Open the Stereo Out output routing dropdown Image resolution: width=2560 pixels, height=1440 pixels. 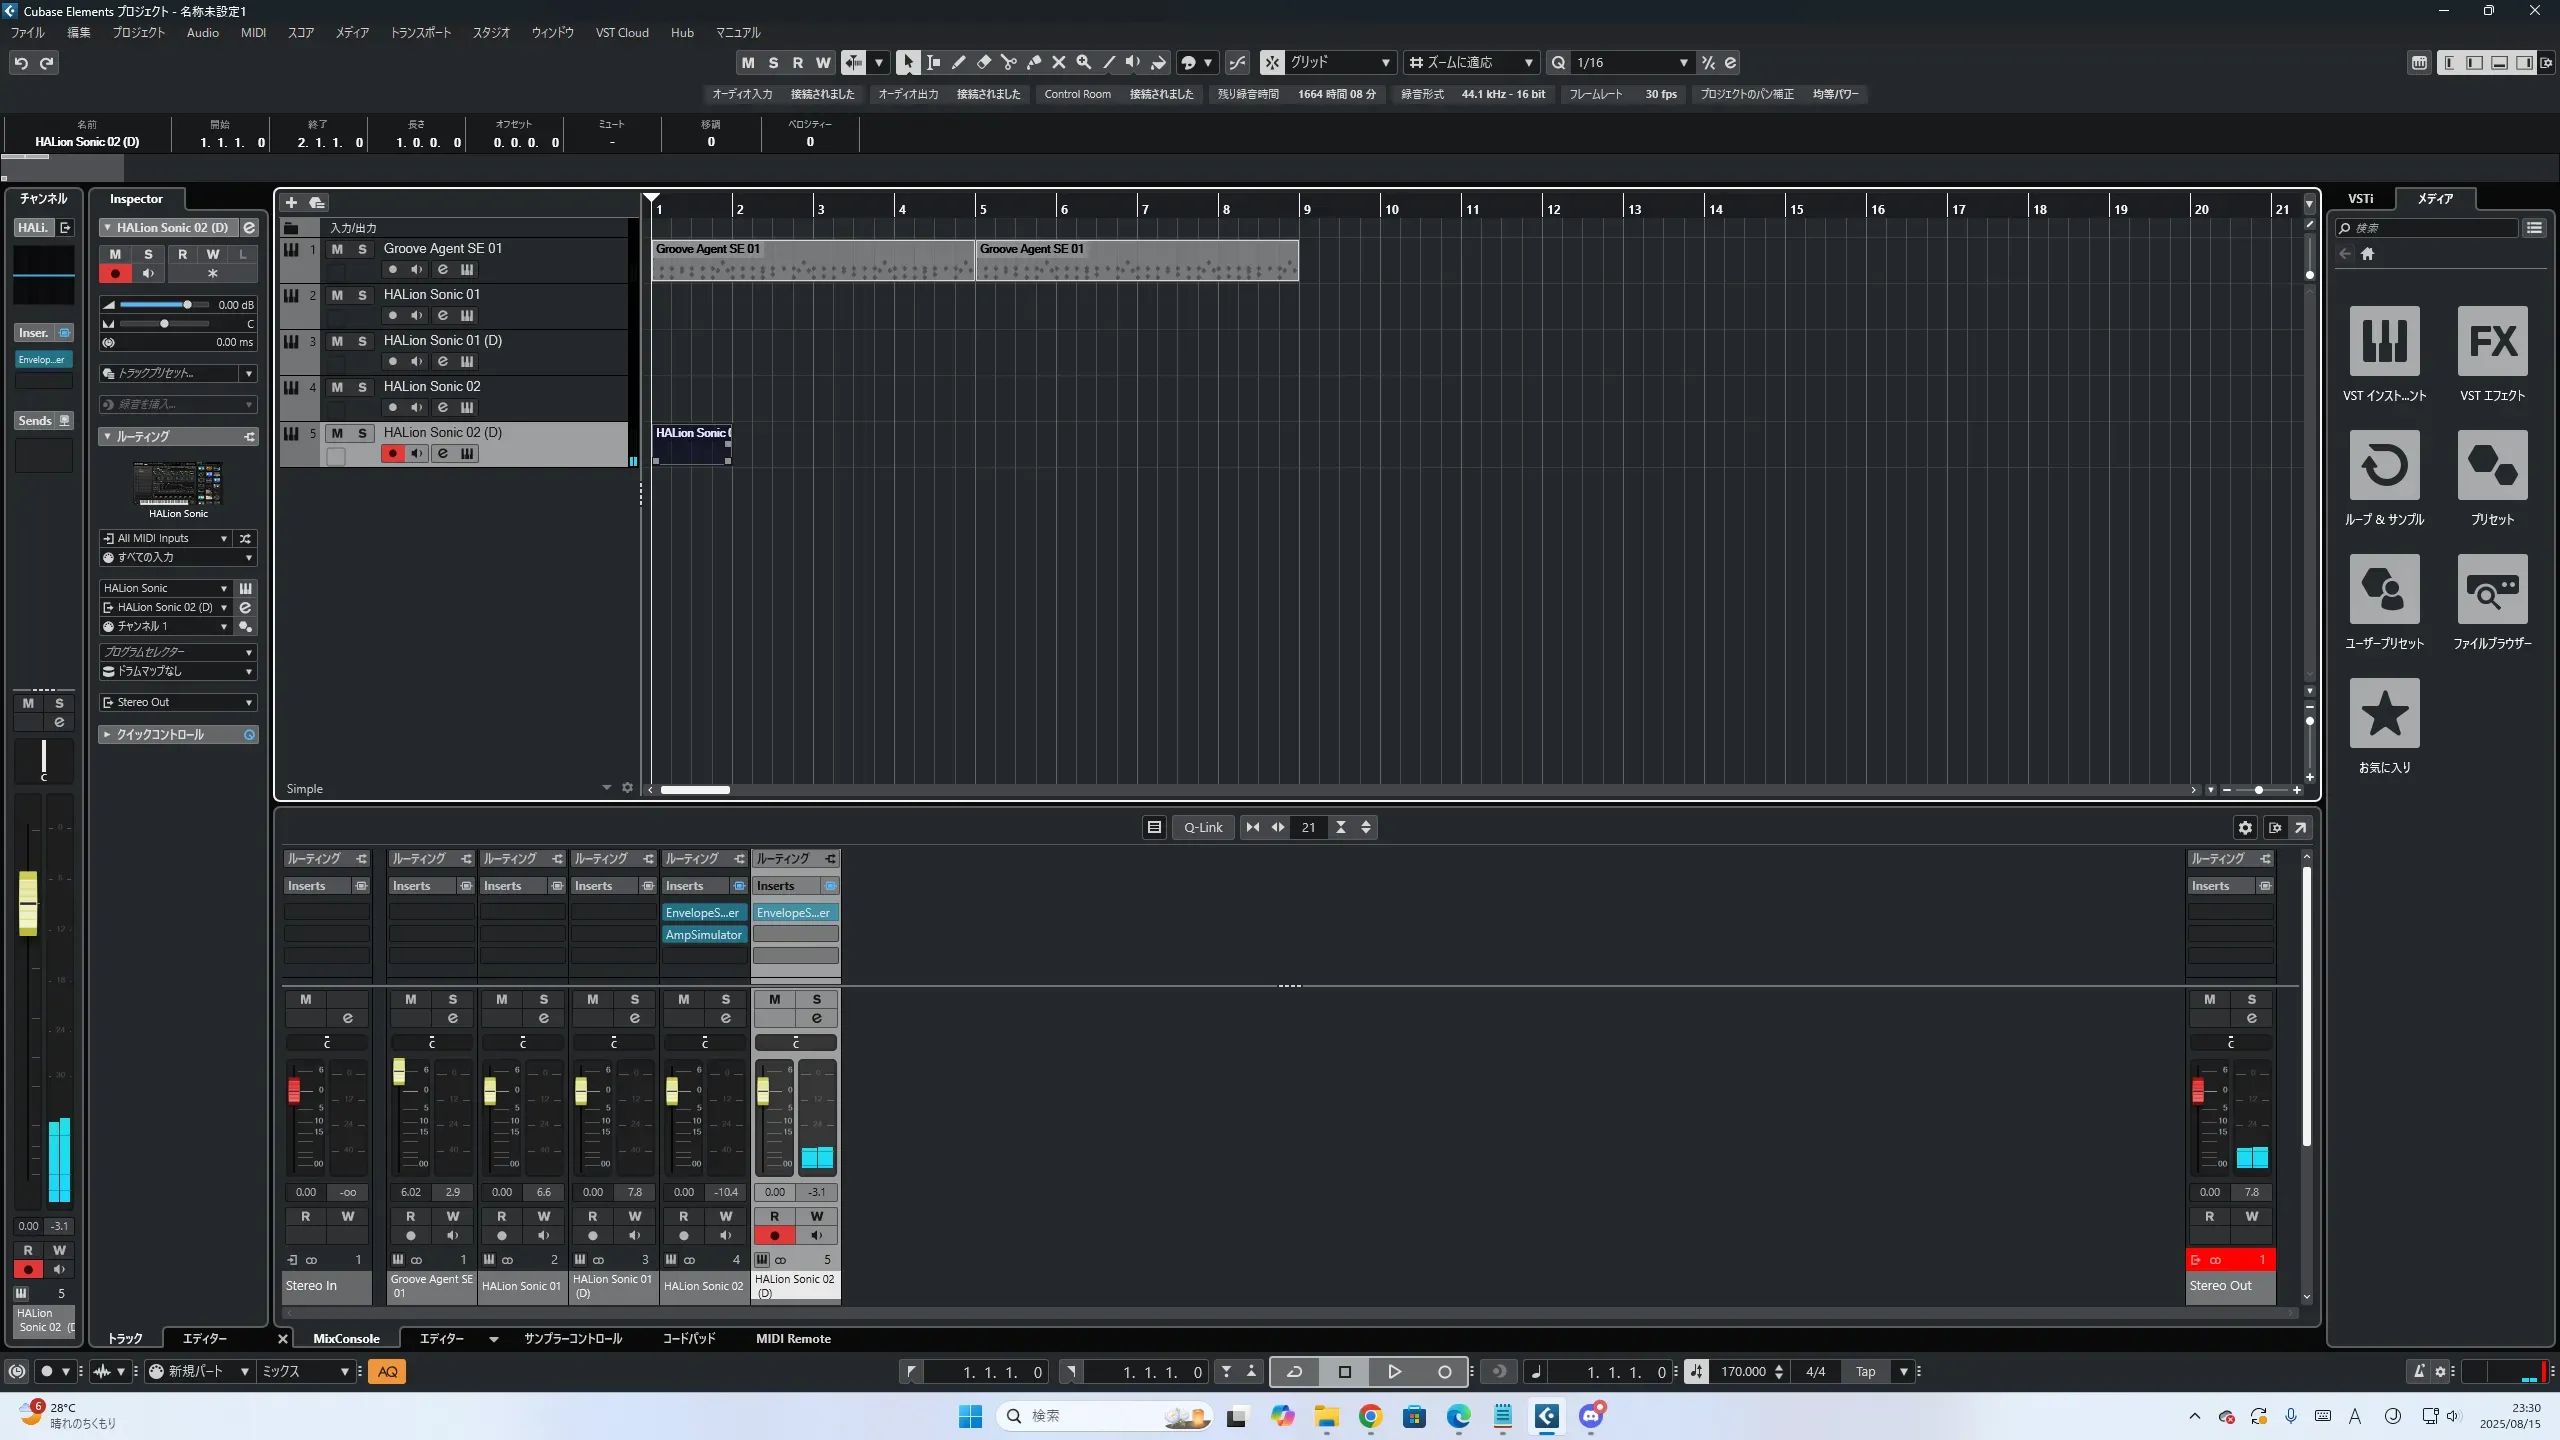[x=179, y=702]
